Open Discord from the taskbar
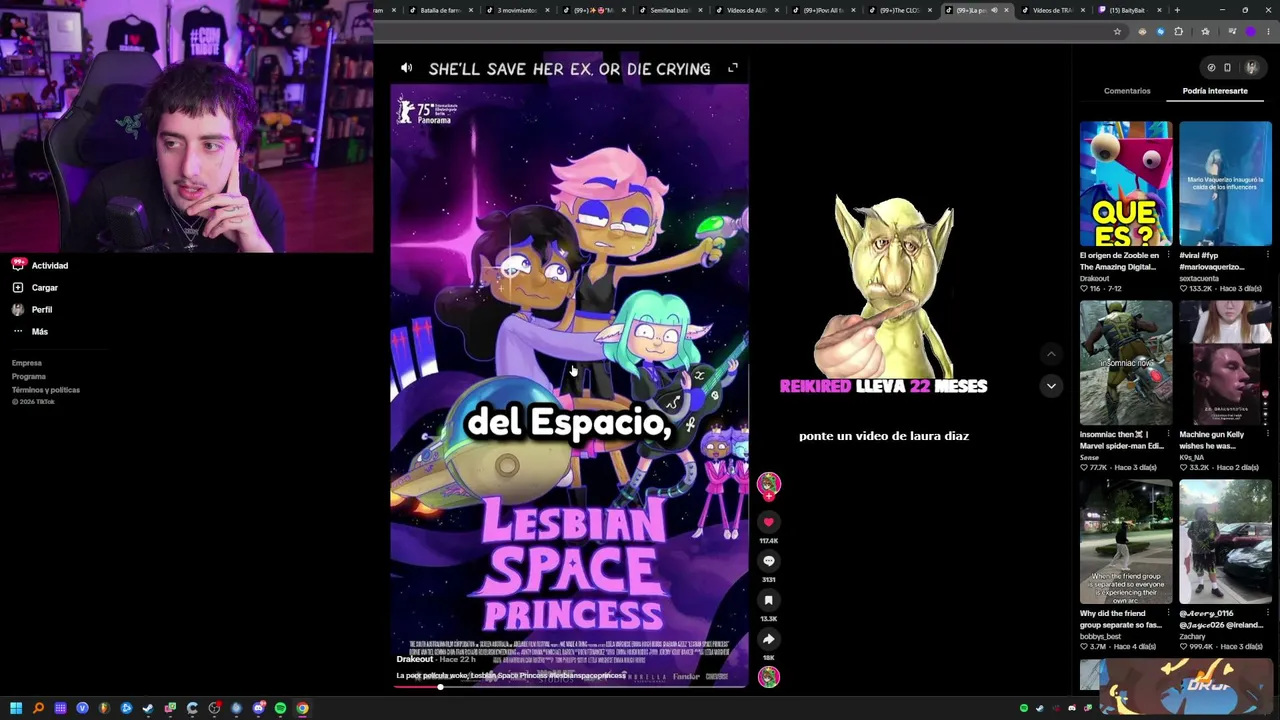 (258, 708)
